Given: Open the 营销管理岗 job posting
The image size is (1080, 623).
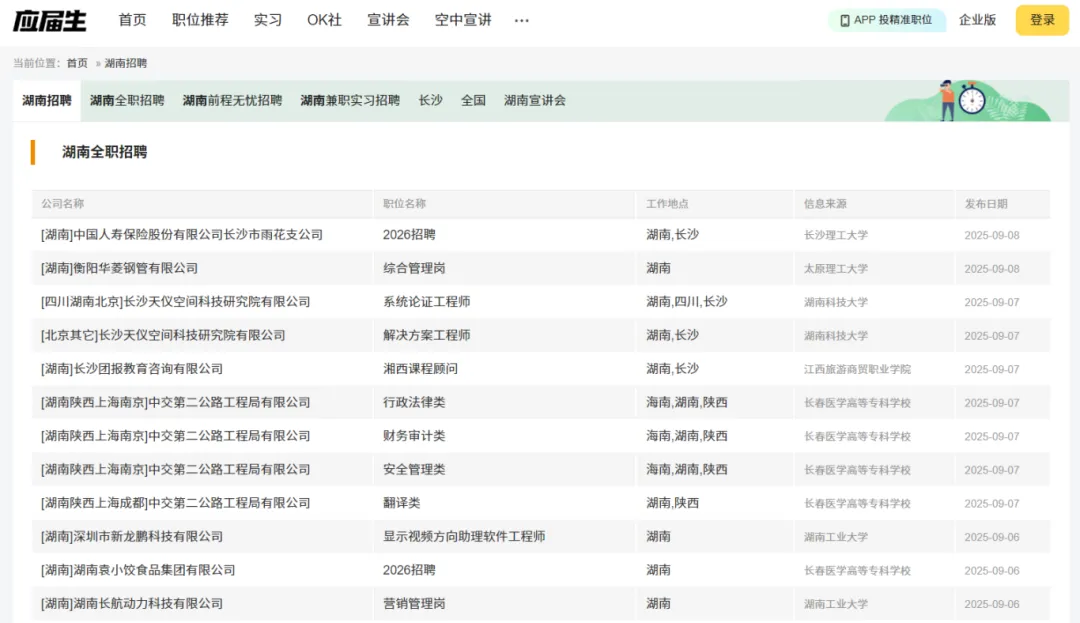Looking at the screenshot, I should pyautogui.click(x=414, y=604).
